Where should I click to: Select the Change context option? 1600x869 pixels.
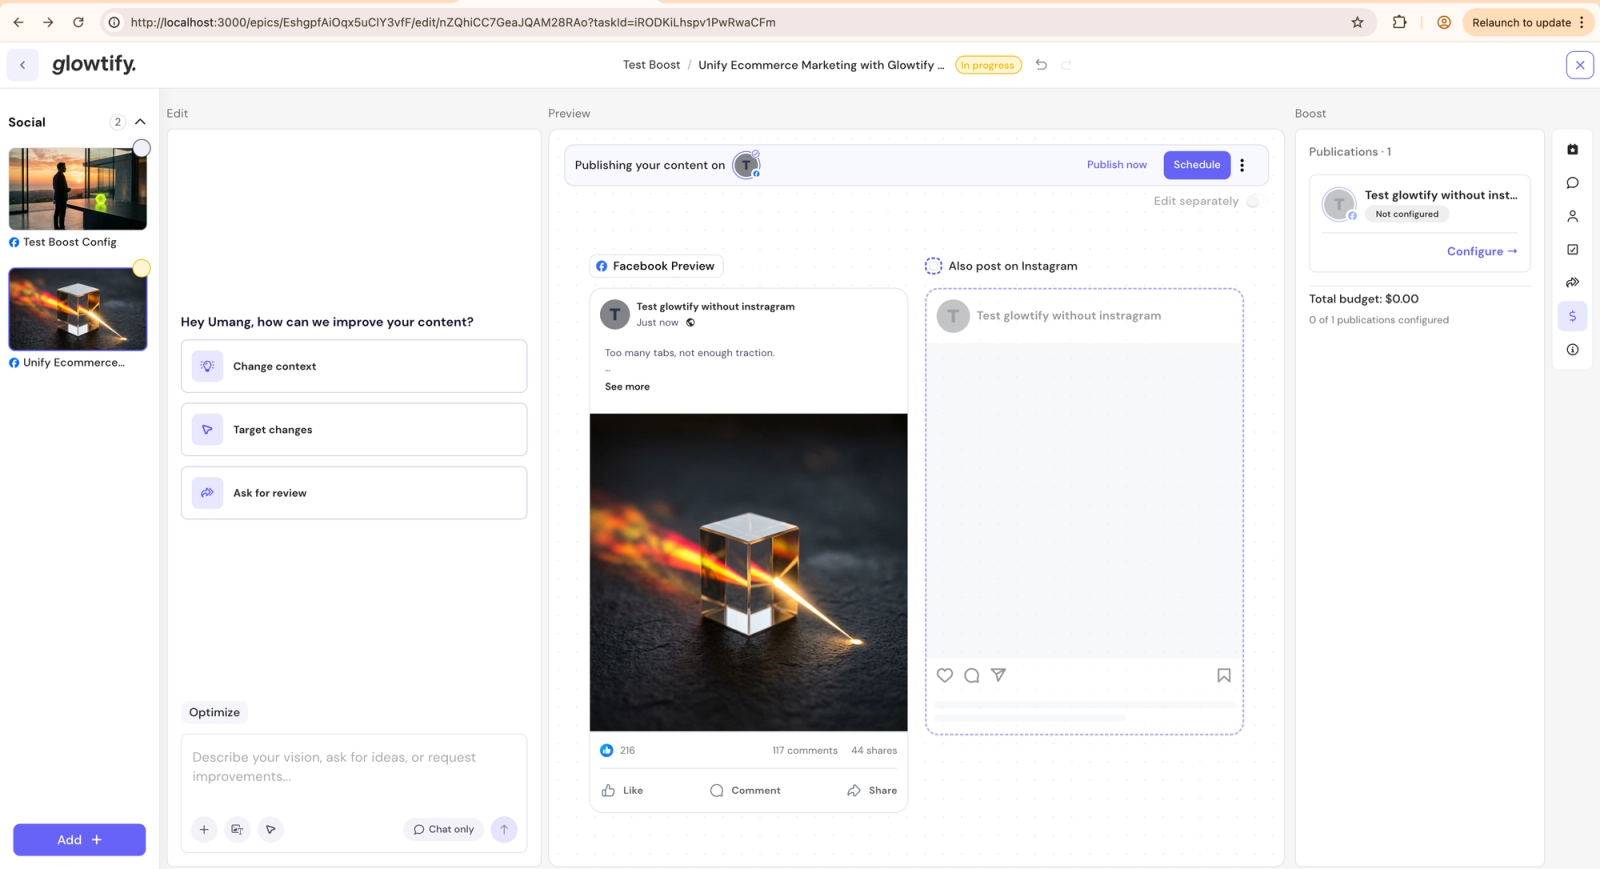click(354, 366)
